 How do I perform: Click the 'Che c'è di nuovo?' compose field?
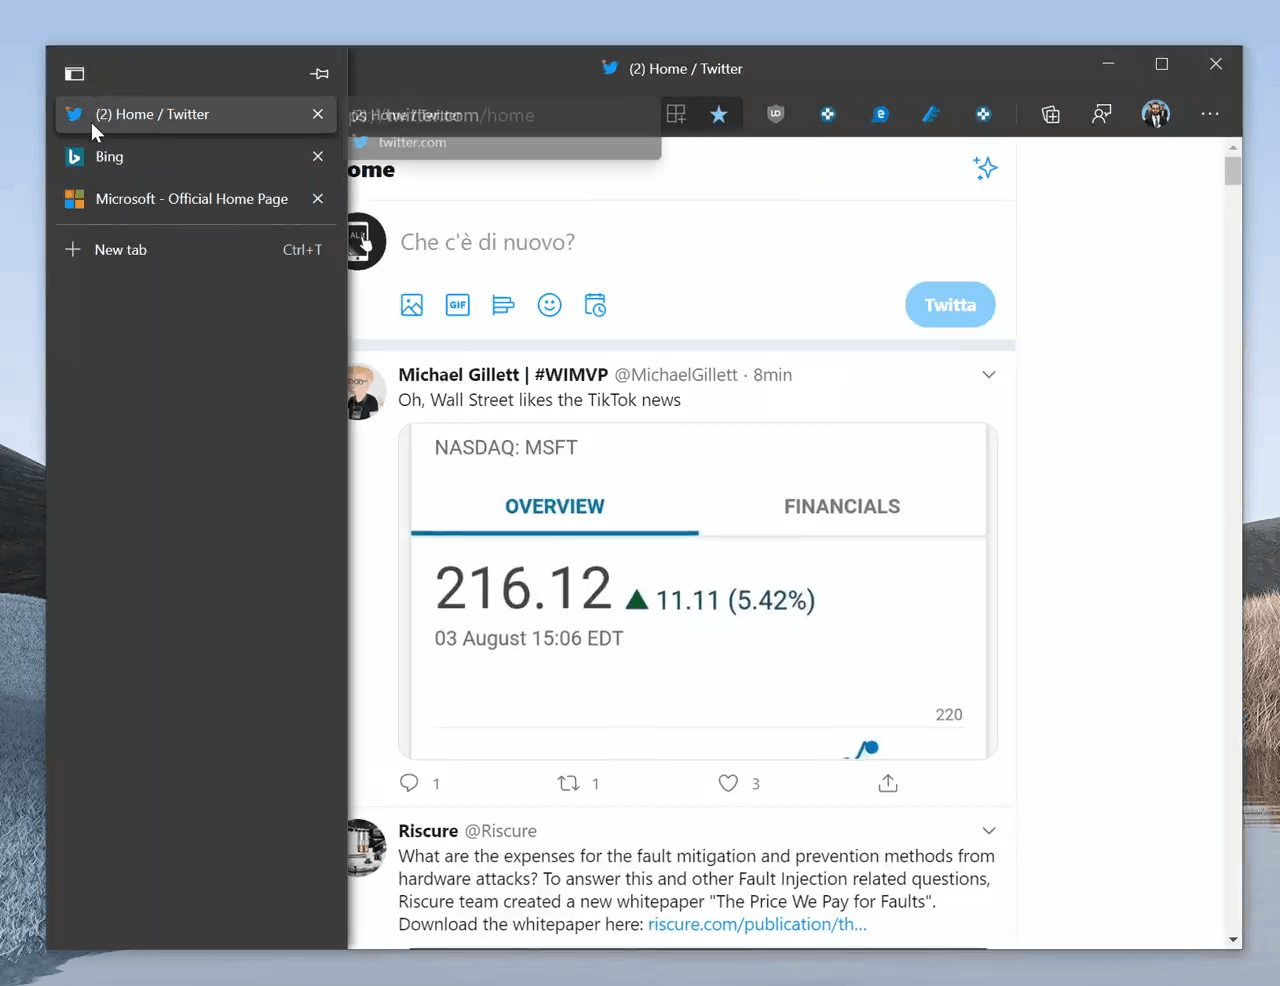click(x=488, y=242)
